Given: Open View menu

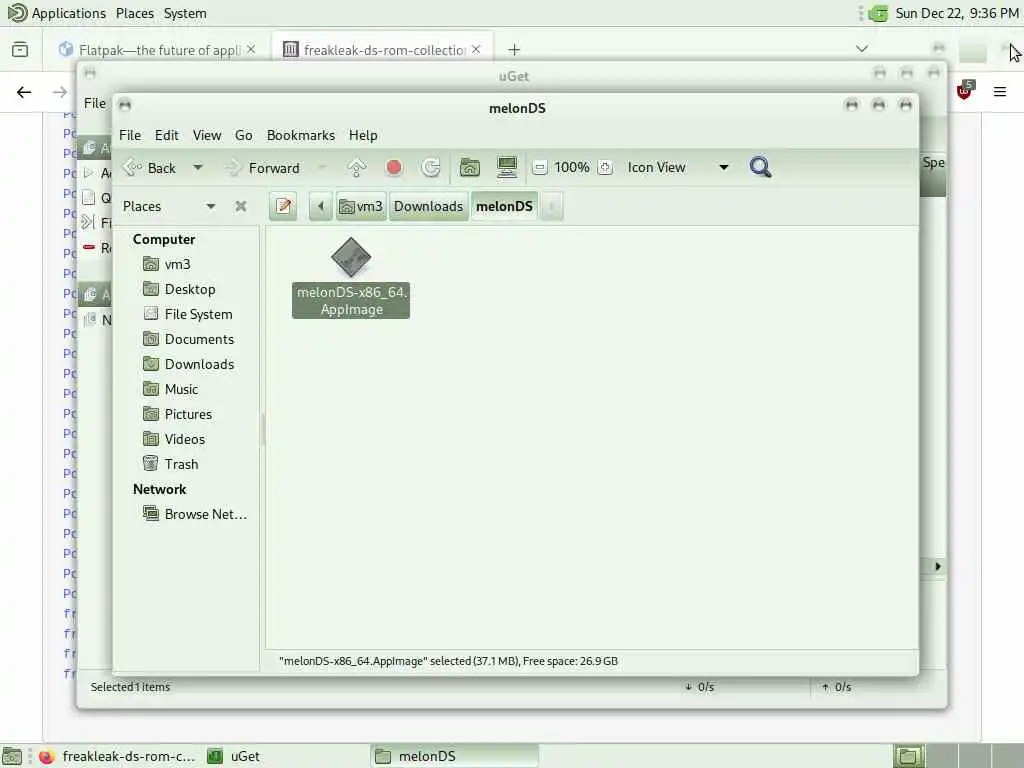Looking at the screenshot, I should tap(207, 135).
